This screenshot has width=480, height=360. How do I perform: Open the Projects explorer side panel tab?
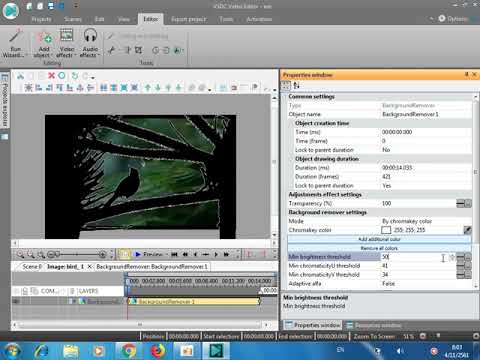[5, 100]
